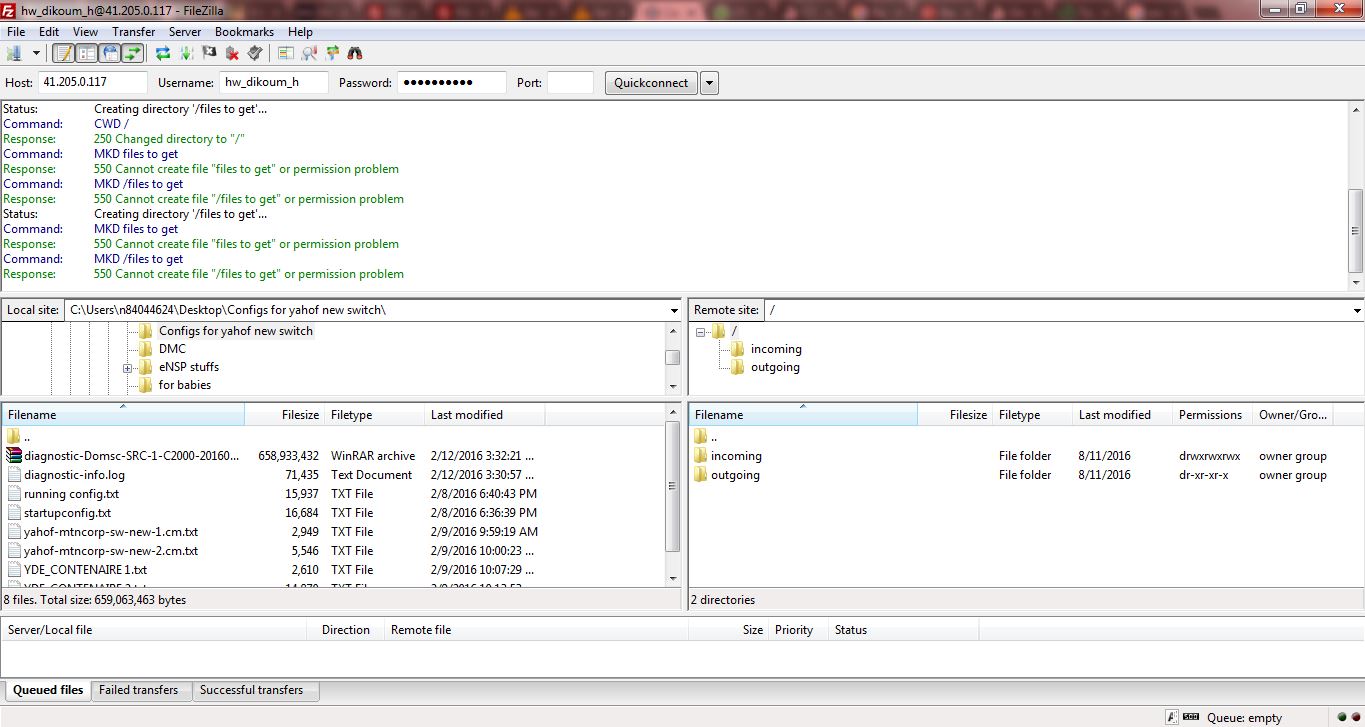Toggle the remote directory tree display
The image size is (1365, 727).
[110, 53]
